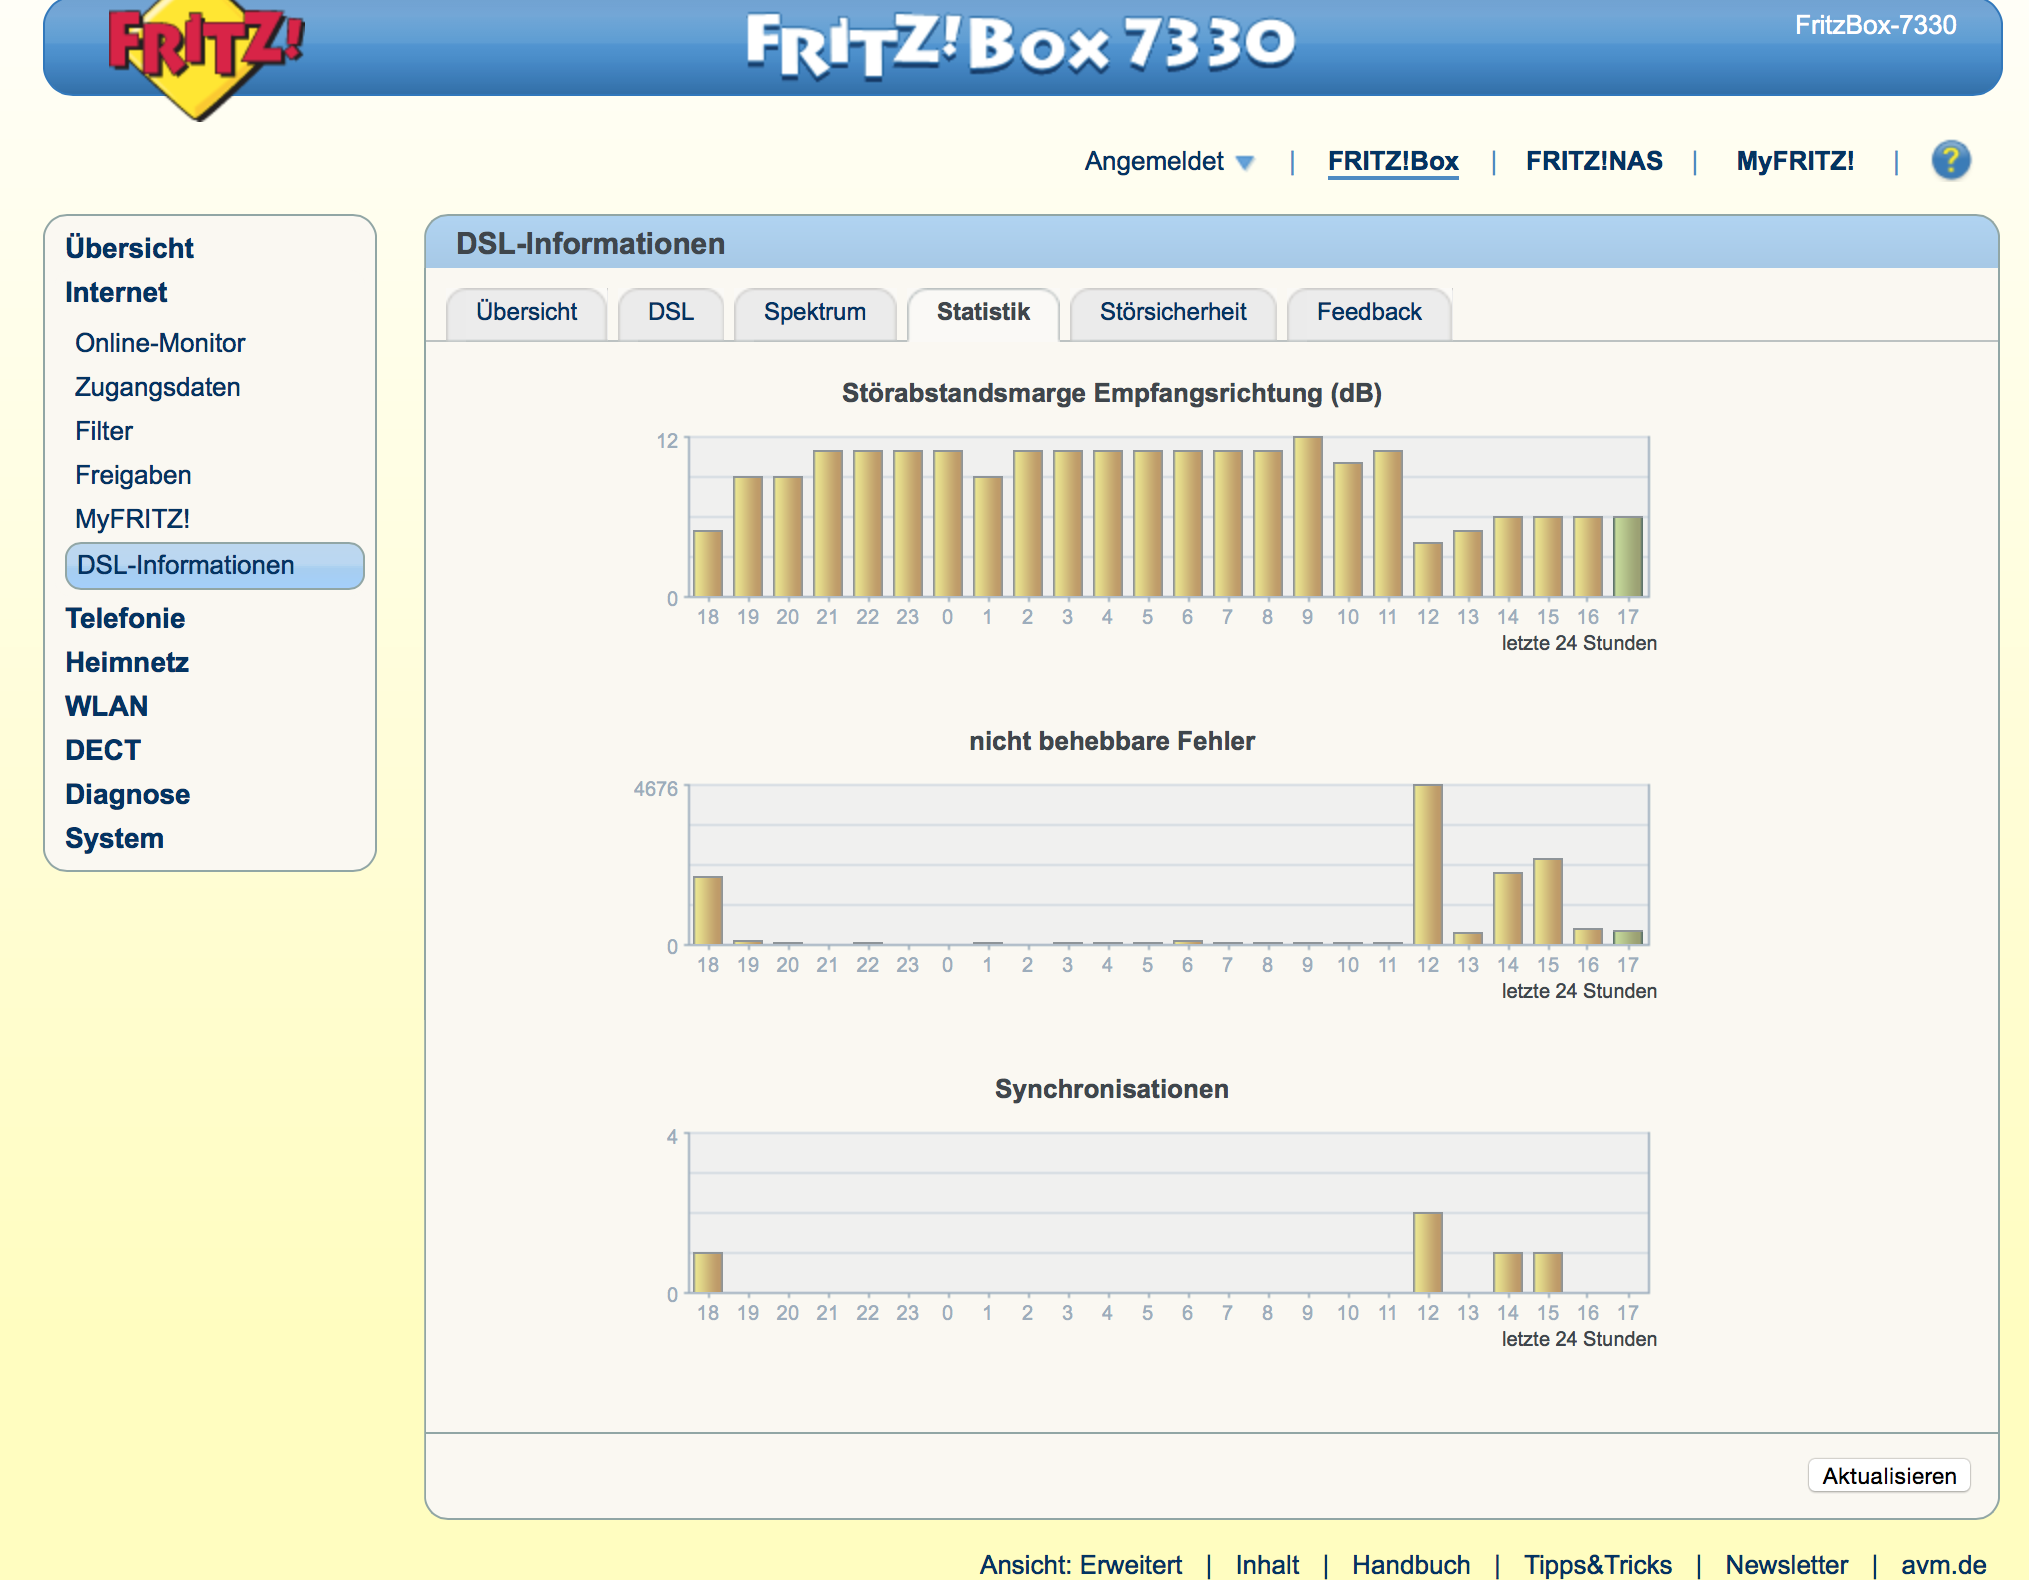The image size is (2029, 1580).
Task: Click the blue help question mark icon
Action: (x=1950, y=160)
